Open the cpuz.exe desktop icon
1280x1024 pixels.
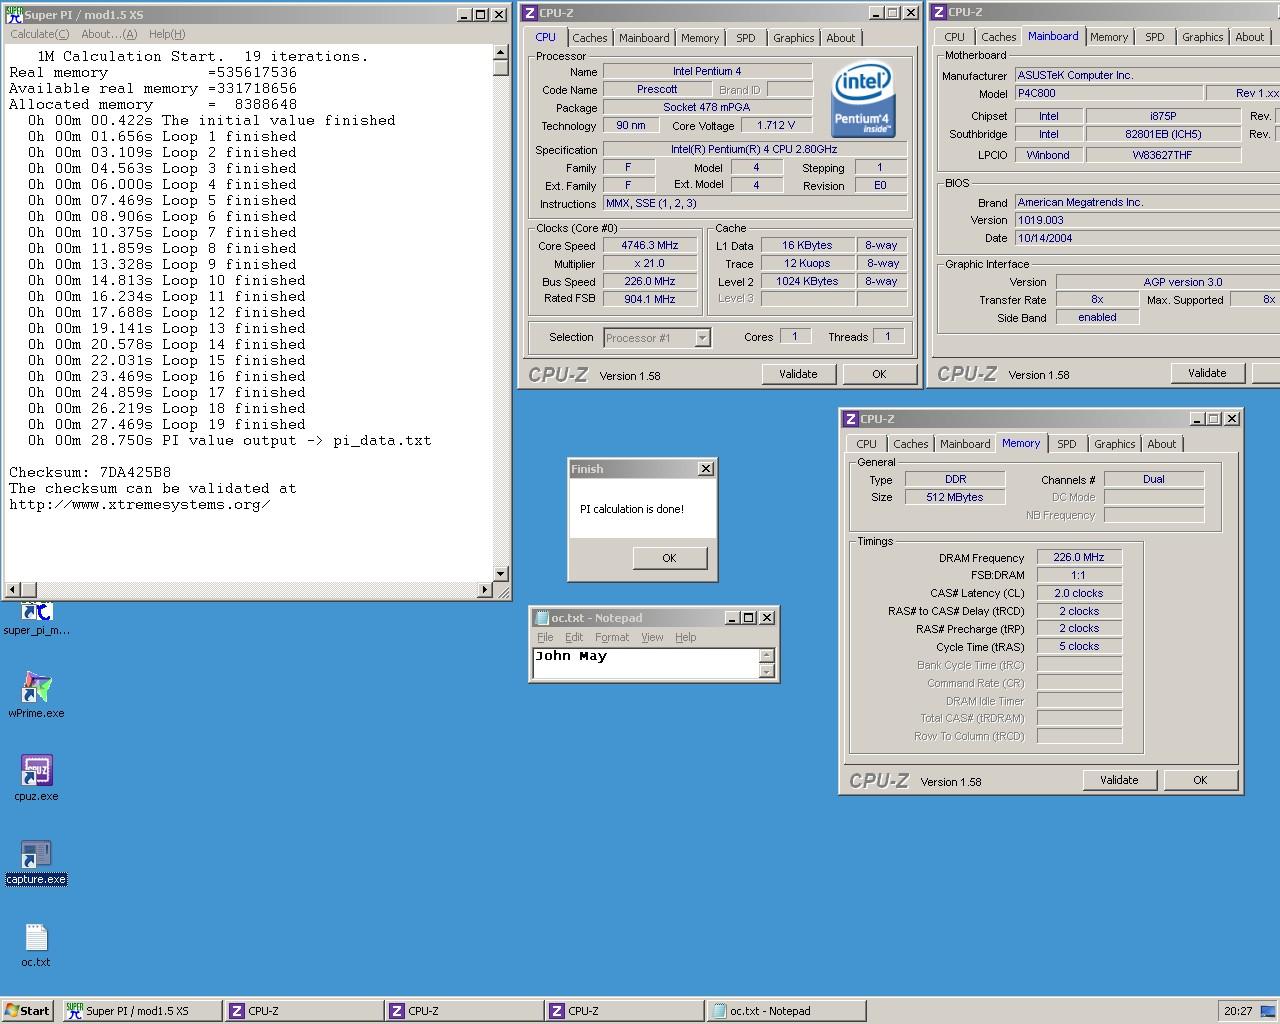click(x=36, y=778)
